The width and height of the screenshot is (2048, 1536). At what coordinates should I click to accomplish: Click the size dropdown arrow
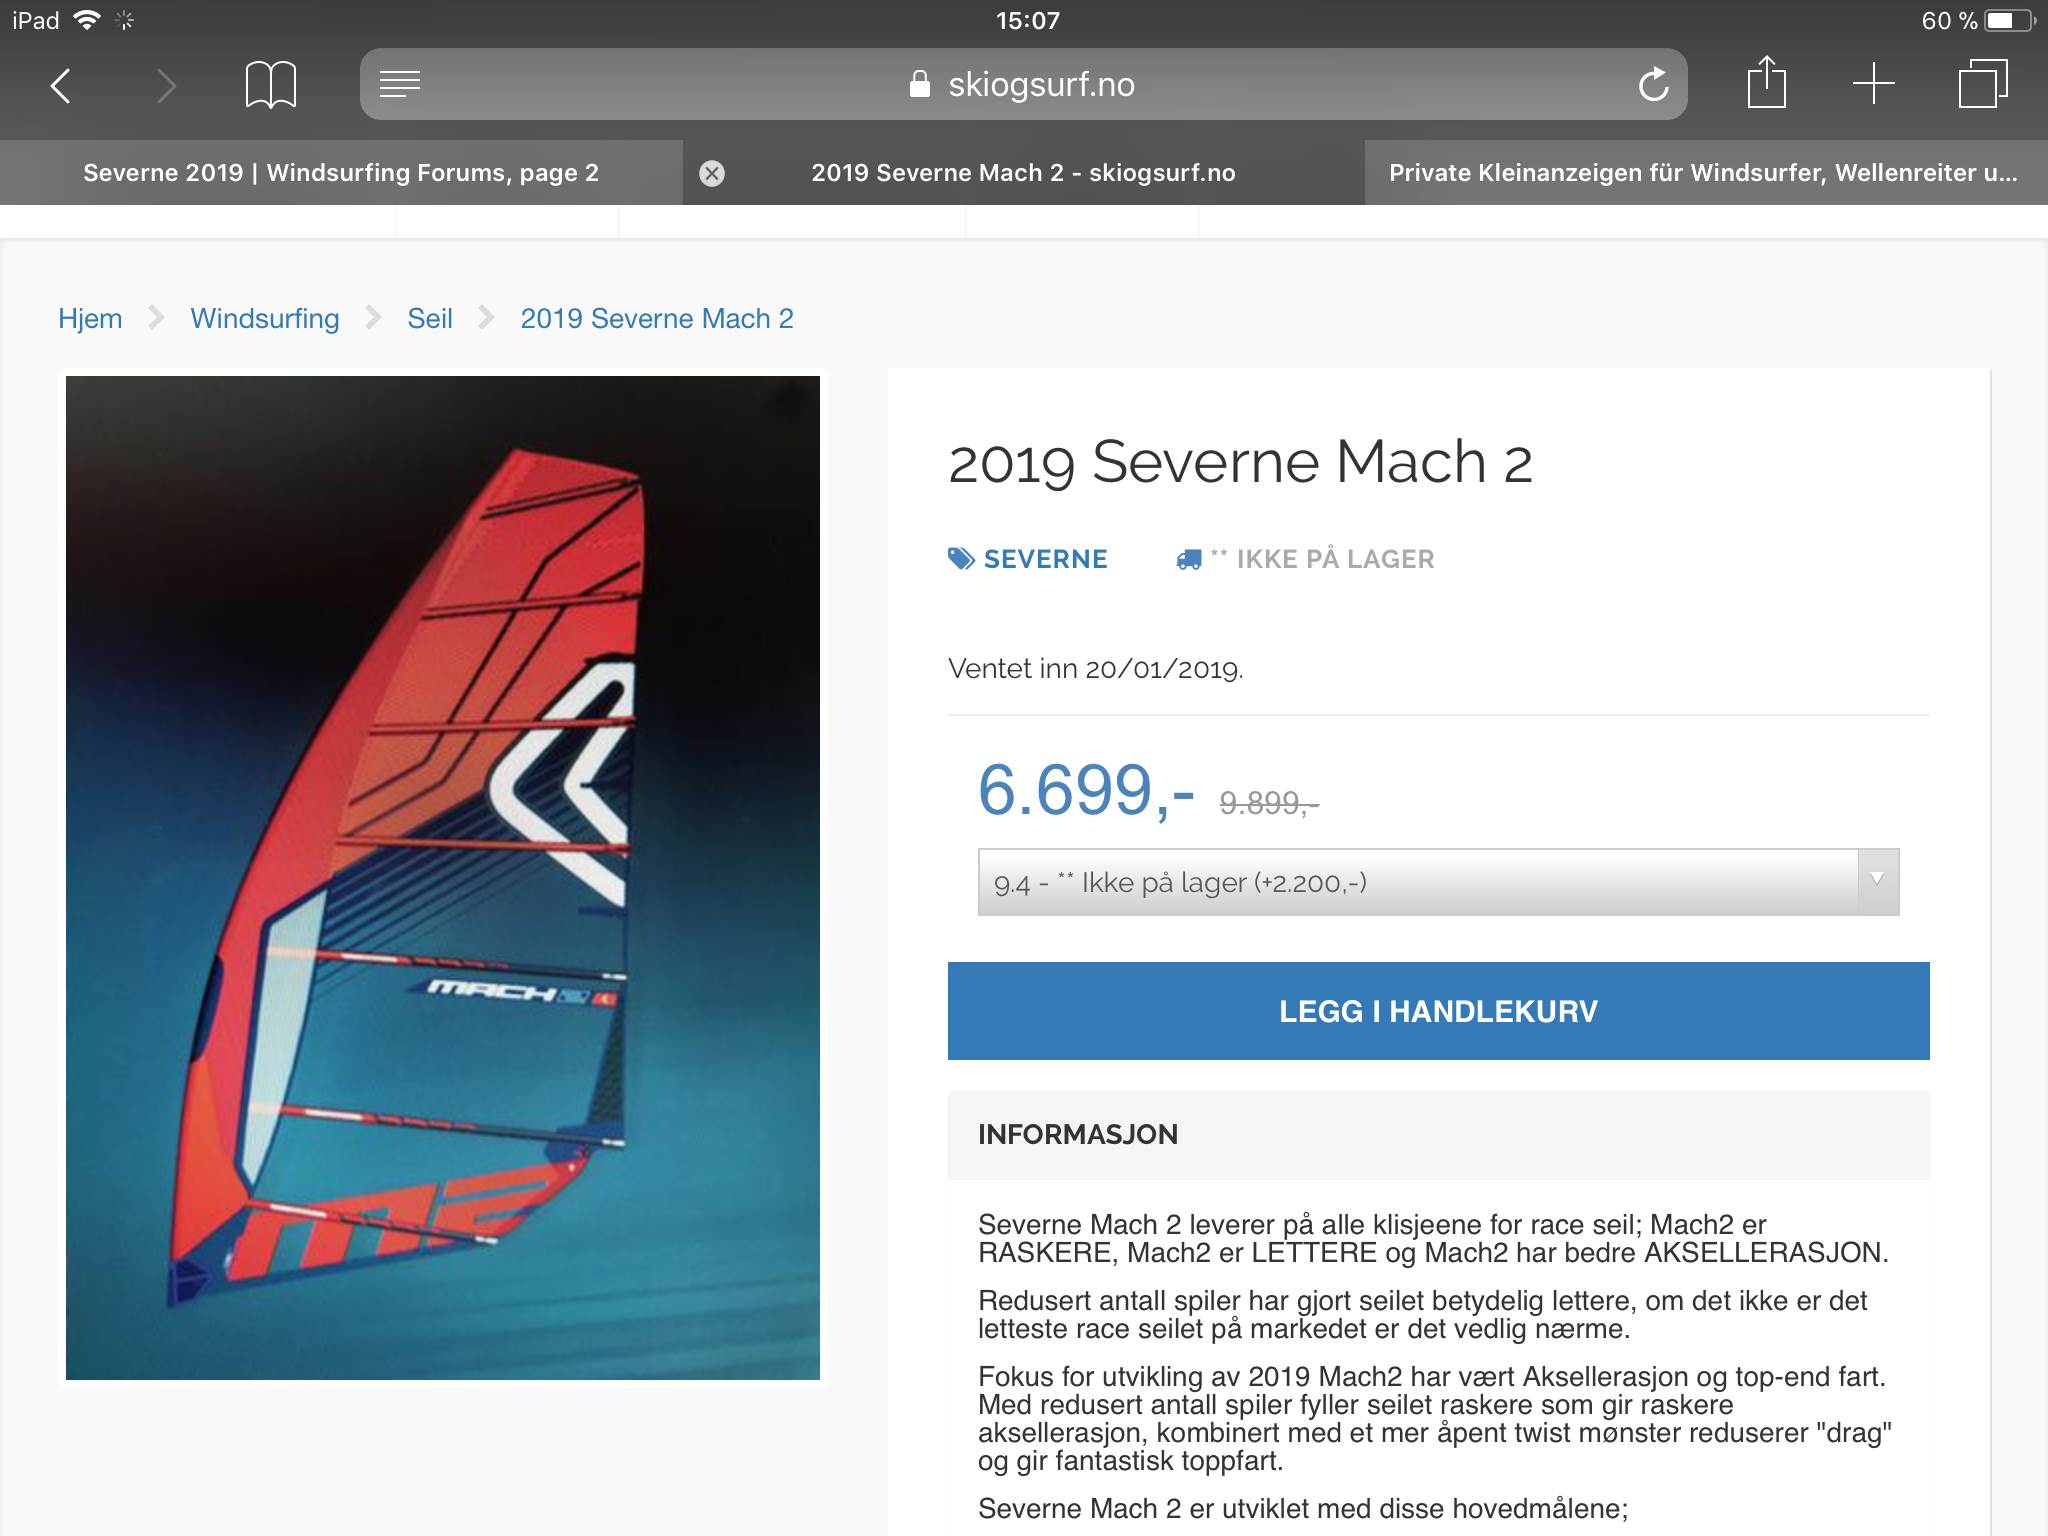coord(1878,880)
